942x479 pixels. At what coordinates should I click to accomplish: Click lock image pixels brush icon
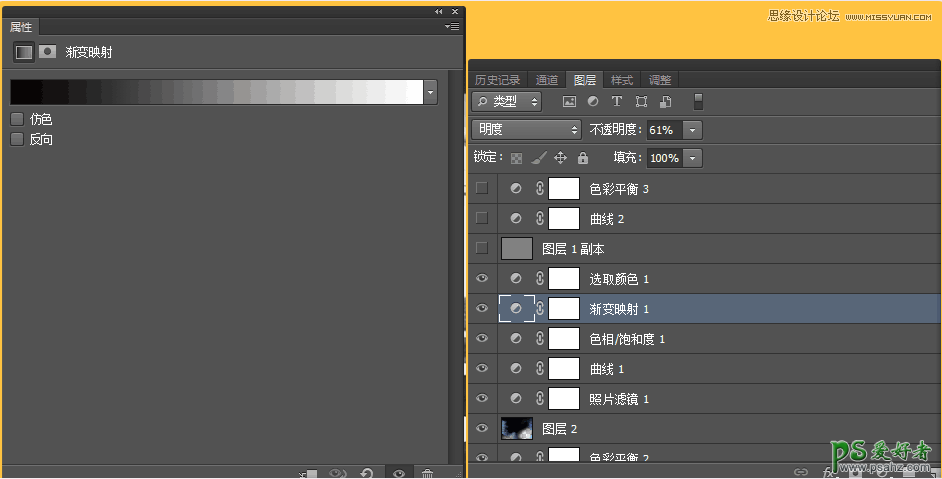pos(538,158)
